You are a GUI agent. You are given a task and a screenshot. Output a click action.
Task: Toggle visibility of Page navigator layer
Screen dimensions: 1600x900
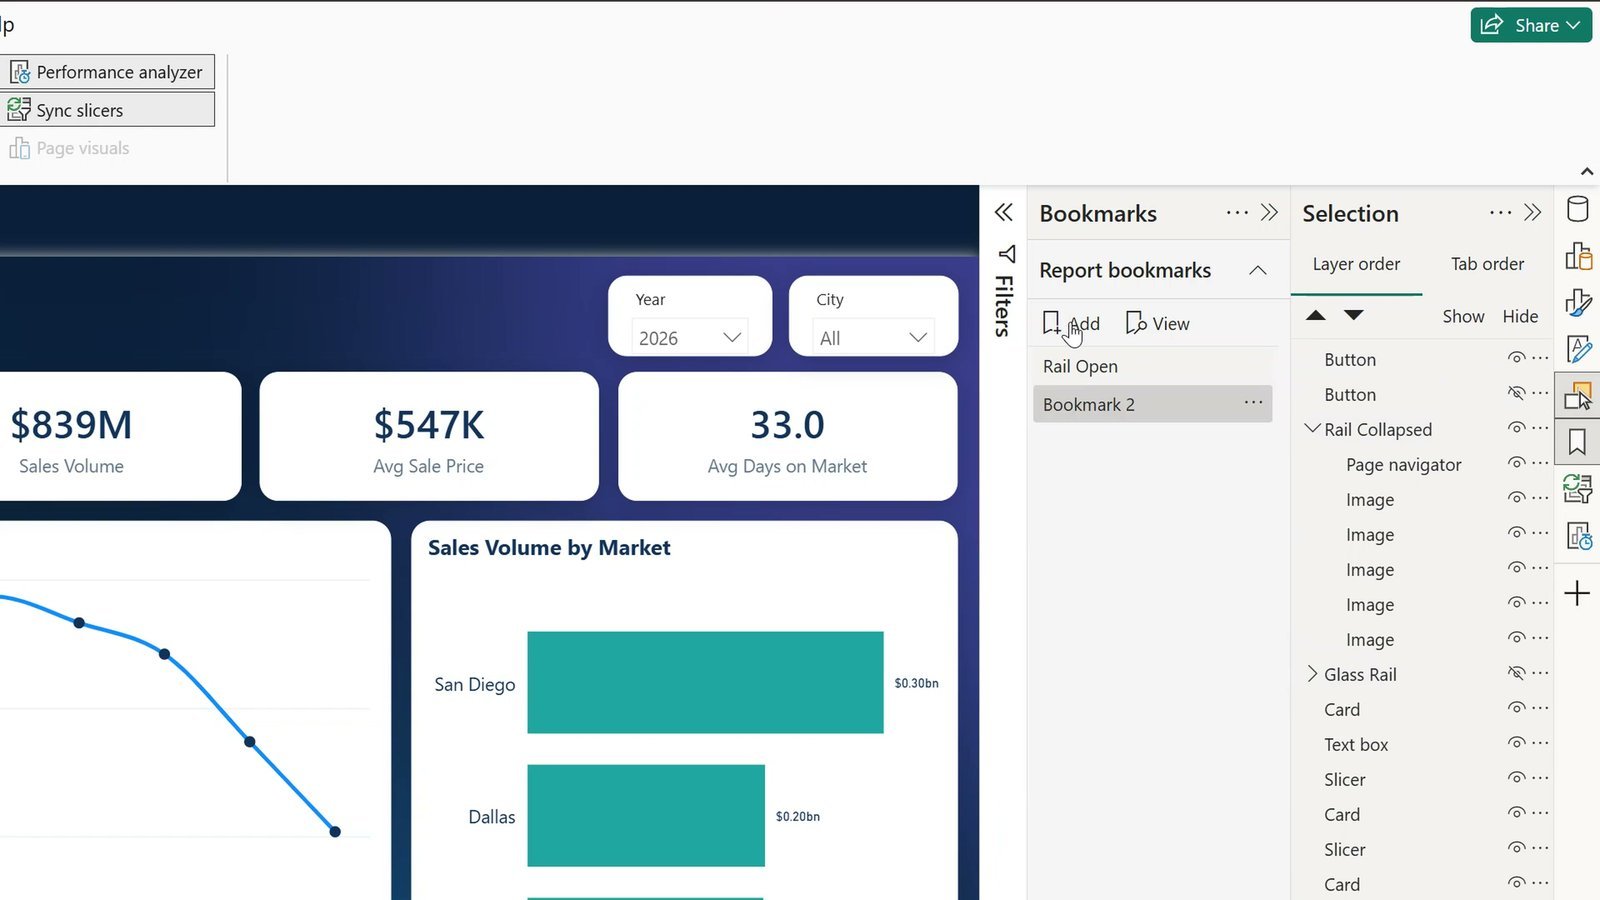point(1516,463)
